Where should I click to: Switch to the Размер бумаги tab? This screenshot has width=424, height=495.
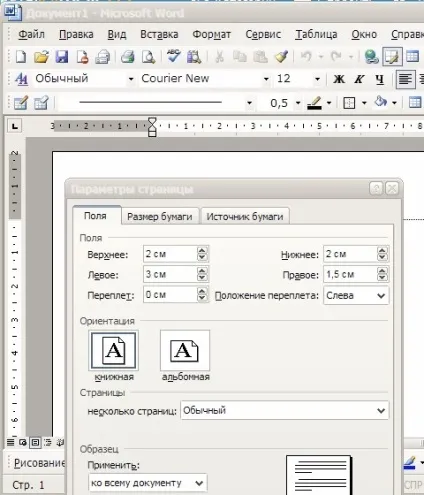click(x=160, y=217)
